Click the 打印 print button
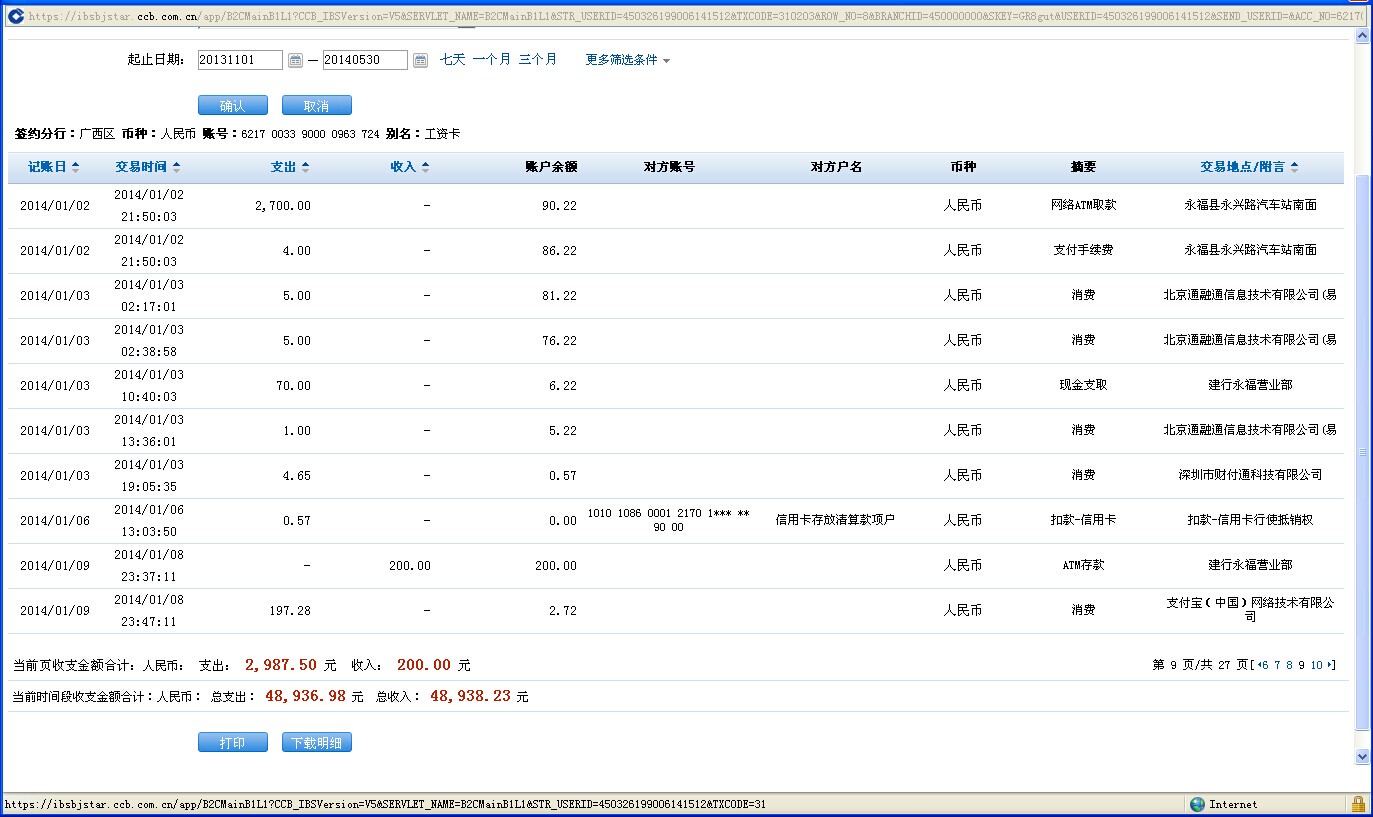The width and height of the screenshot is (1373, 817). tap(232, 743)
